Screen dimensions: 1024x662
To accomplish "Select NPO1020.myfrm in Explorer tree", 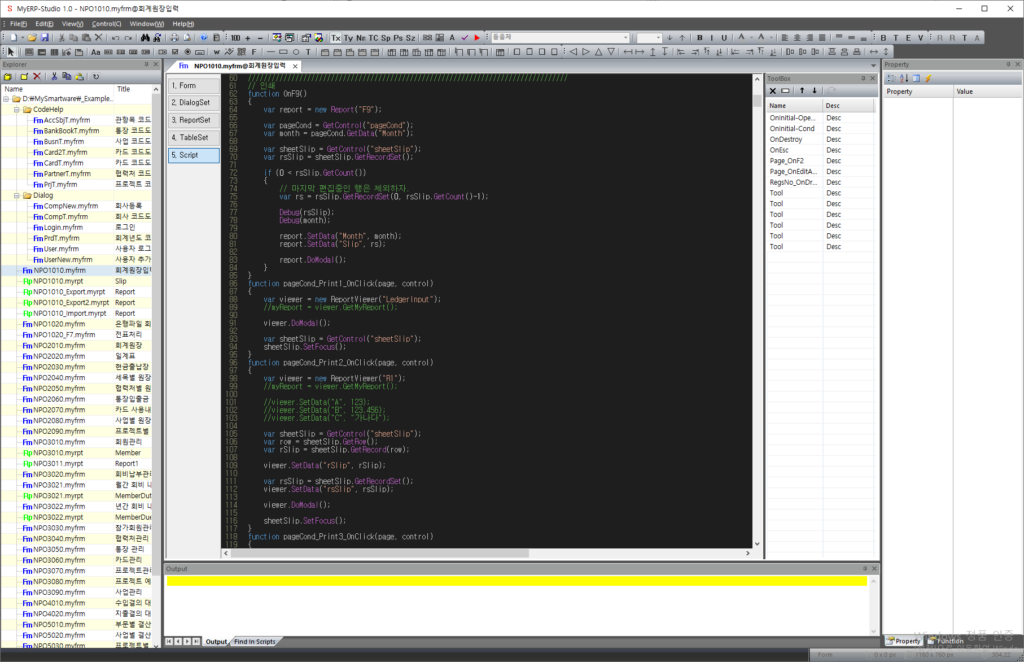I will click(x=59, y=324).
